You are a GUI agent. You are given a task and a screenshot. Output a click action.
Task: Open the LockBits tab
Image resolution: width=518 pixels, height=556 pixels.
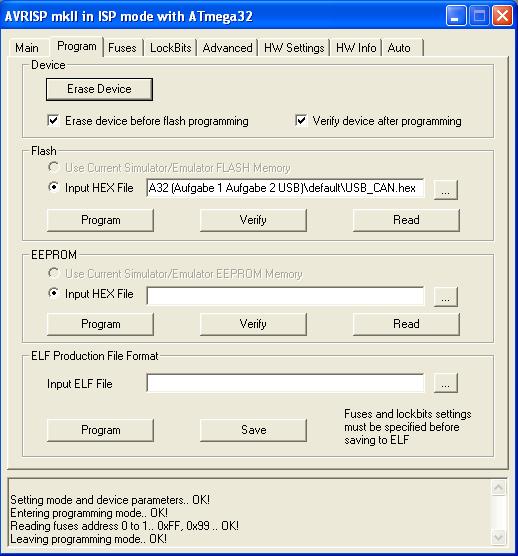[x=171, y=48]
